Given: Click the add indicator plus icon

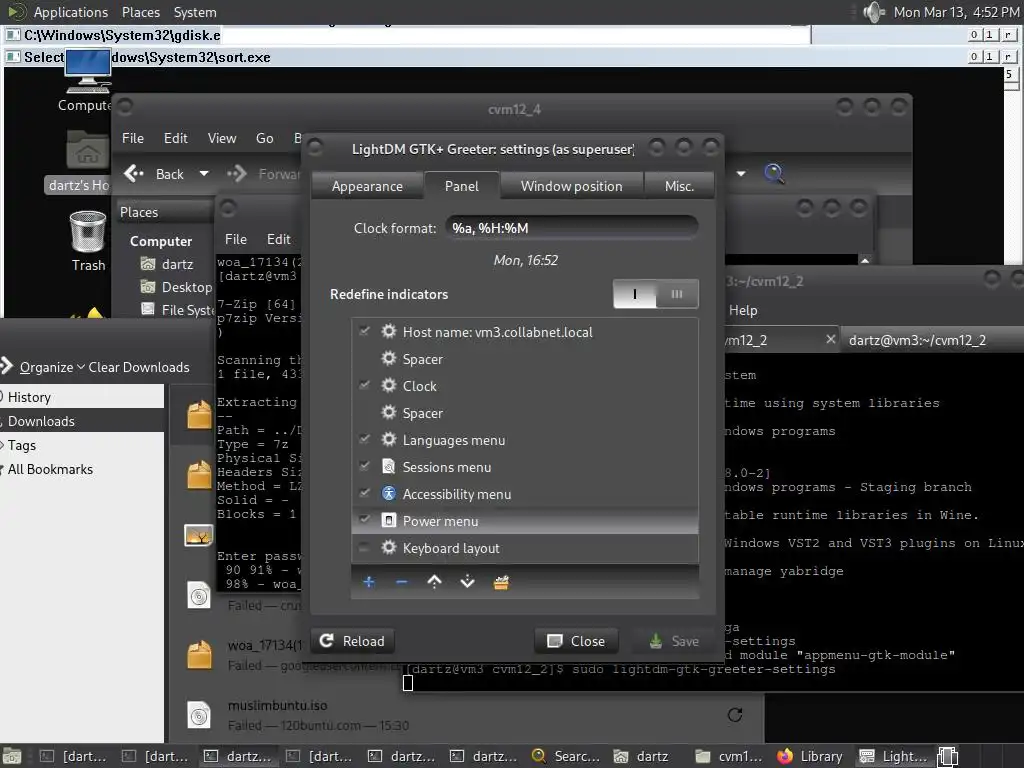Looking at the screenshot, I should 369,582.
